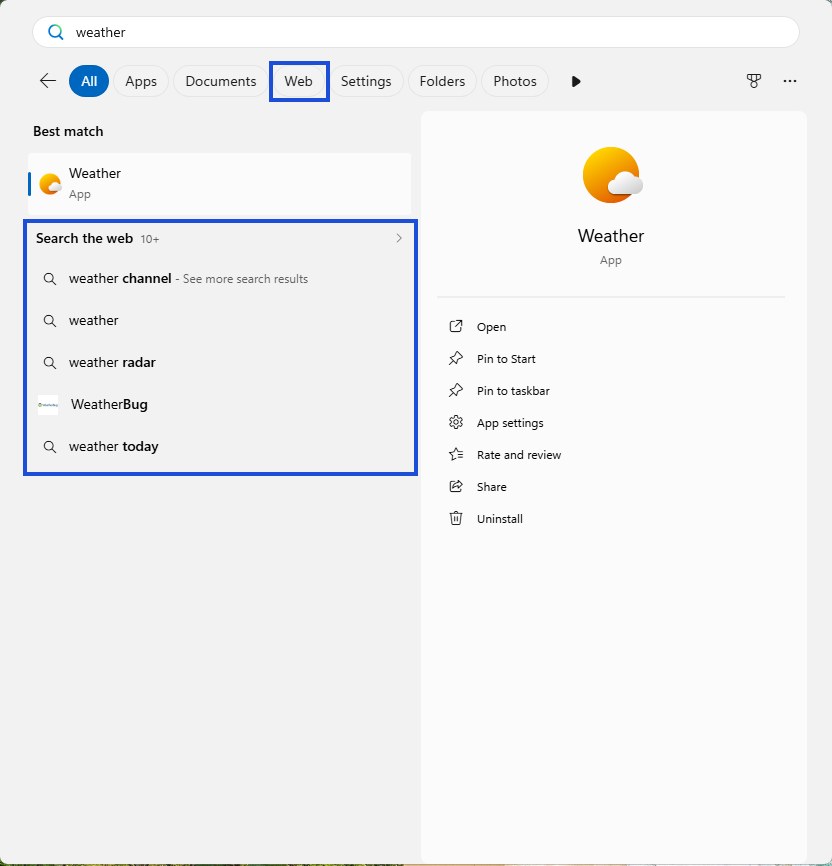Switch to the Photos filter tab
This screenshot has width=832, height=866.
(515, 81)
